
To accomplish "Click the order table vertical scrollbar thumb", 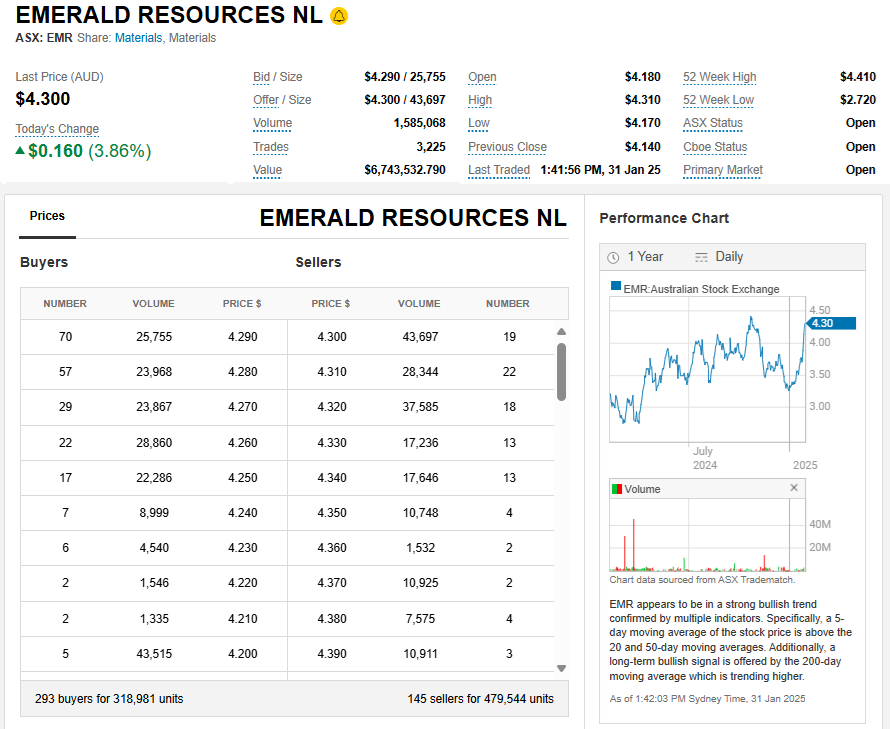I will tap(561, 370).
